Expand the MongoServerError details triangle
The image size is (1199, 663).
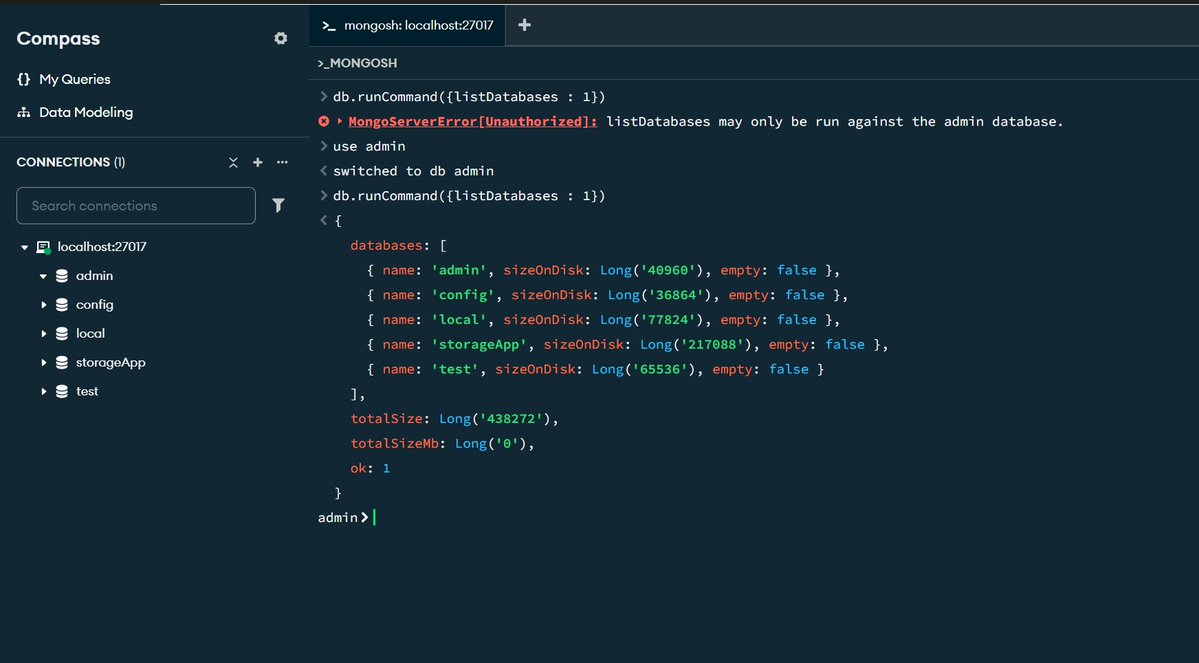click(340, 122)
